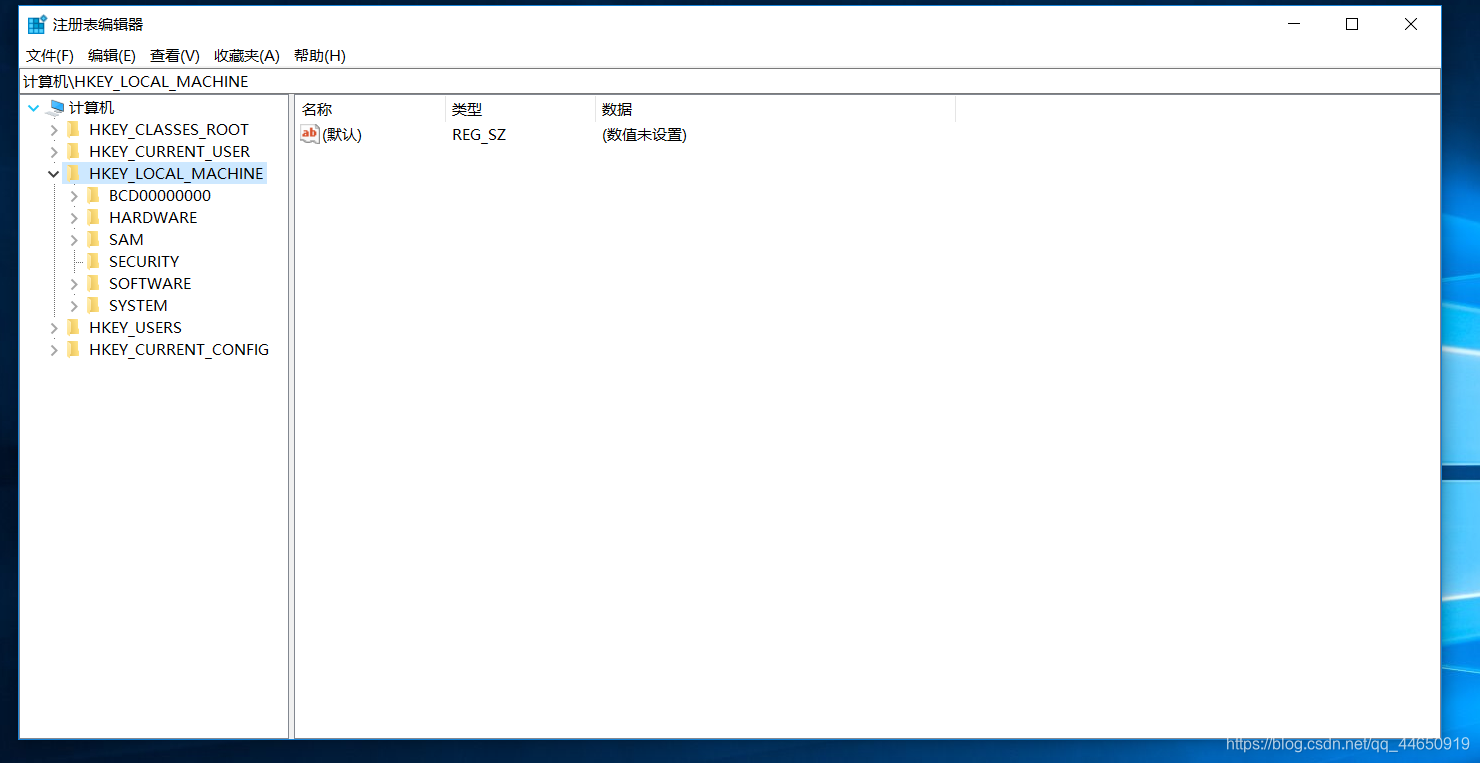The image size is (1480, 763).
Task: Select the BCD00000000 key label
Action: pyautogui.click(x=160, y=196)
